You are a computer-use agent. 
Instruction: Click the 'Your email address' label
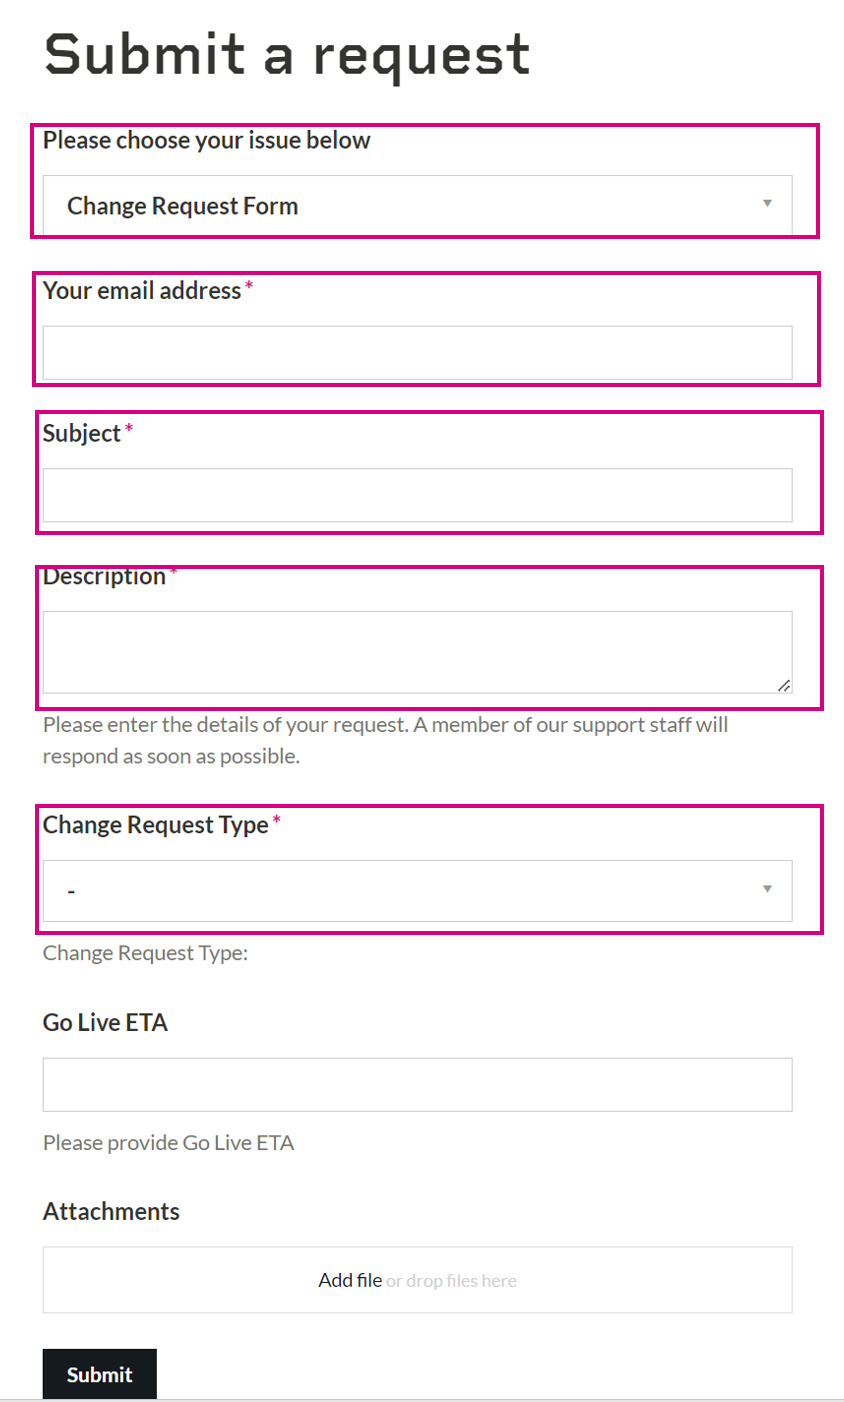pyautogui.click(x=142, y=290)
